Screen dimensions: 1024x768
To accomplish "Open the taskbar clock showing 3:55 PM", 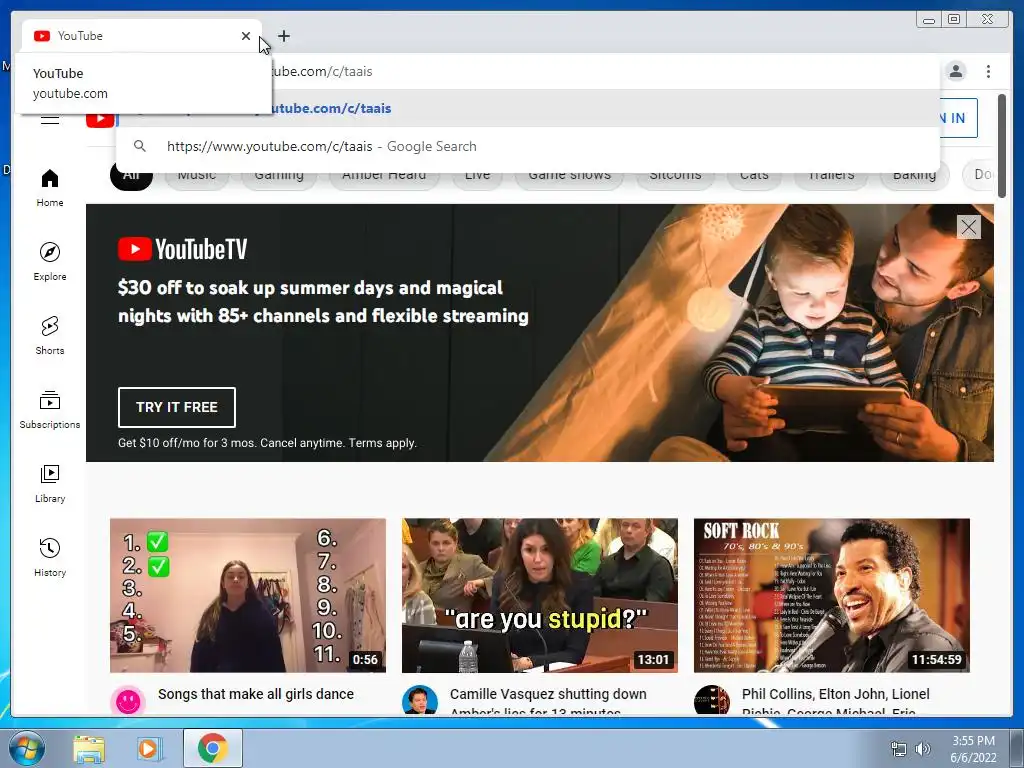I will tap(973, 748).
